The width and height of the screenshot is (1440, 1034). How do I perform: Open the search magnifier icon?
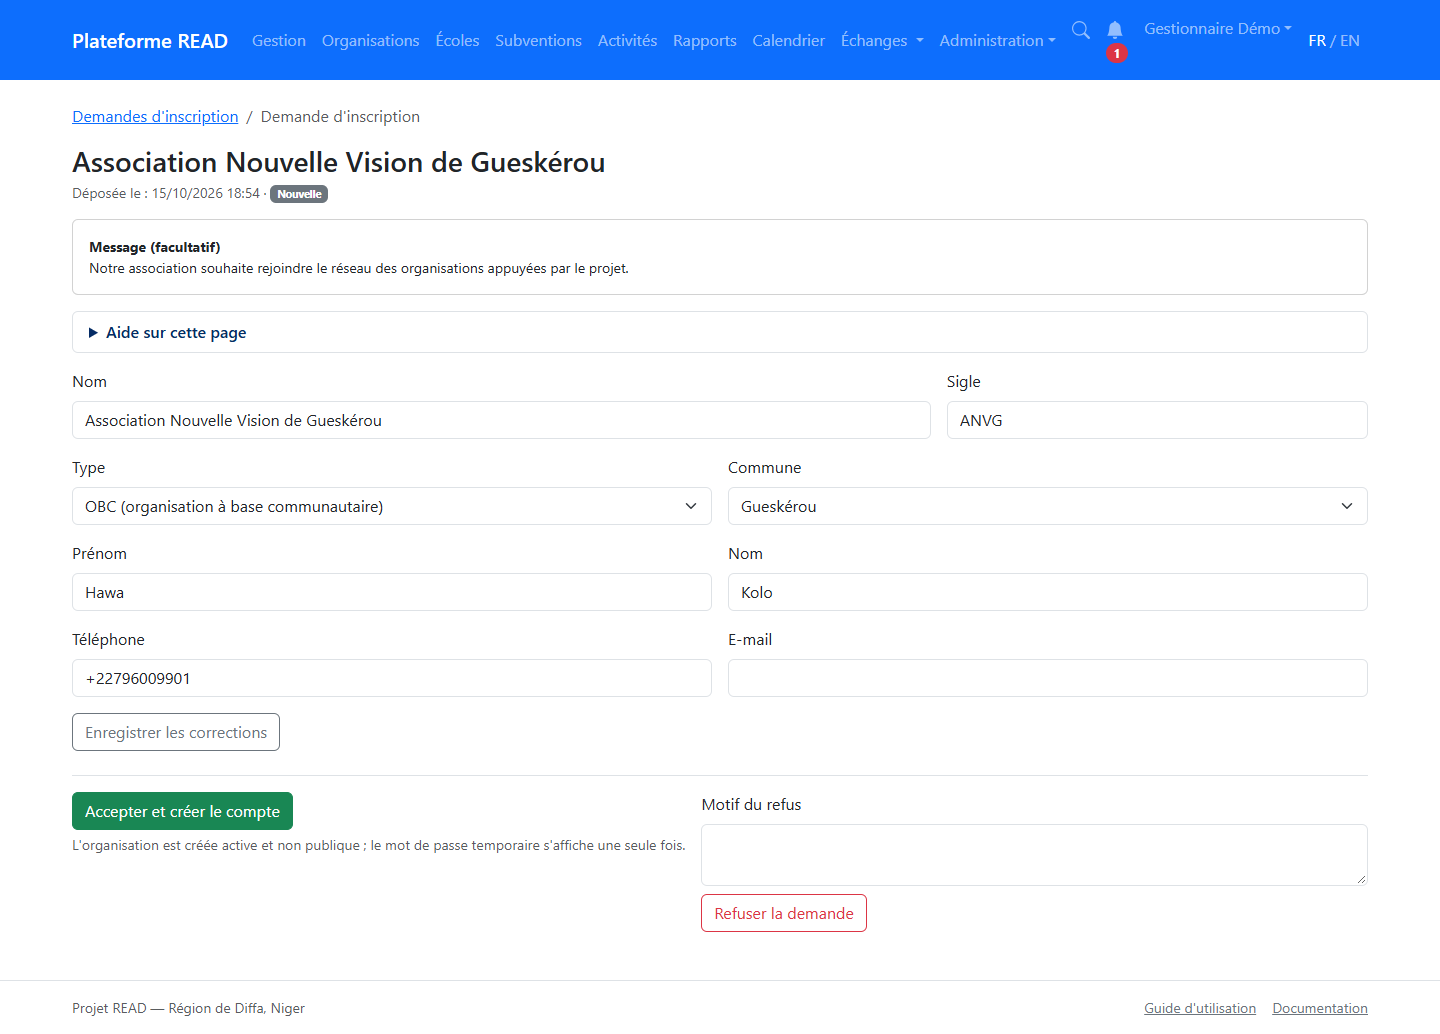point(1081,30)
